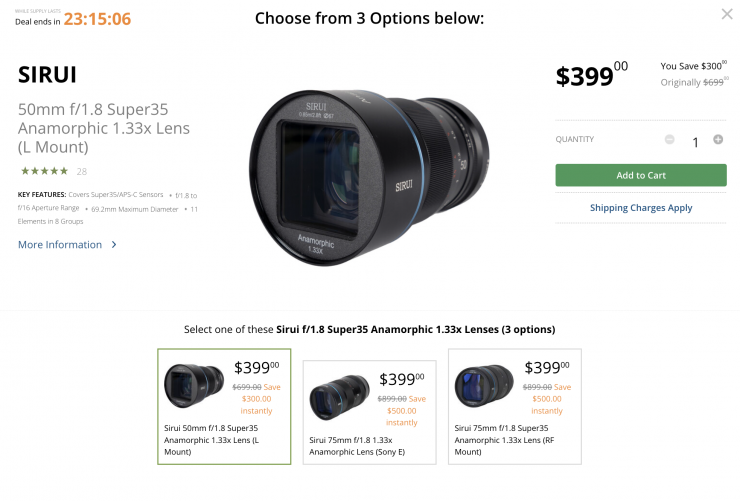The width and height of the screenshot is (740, 501).
Task: Increase quantity with the plus icon
Action: point(718,140)
